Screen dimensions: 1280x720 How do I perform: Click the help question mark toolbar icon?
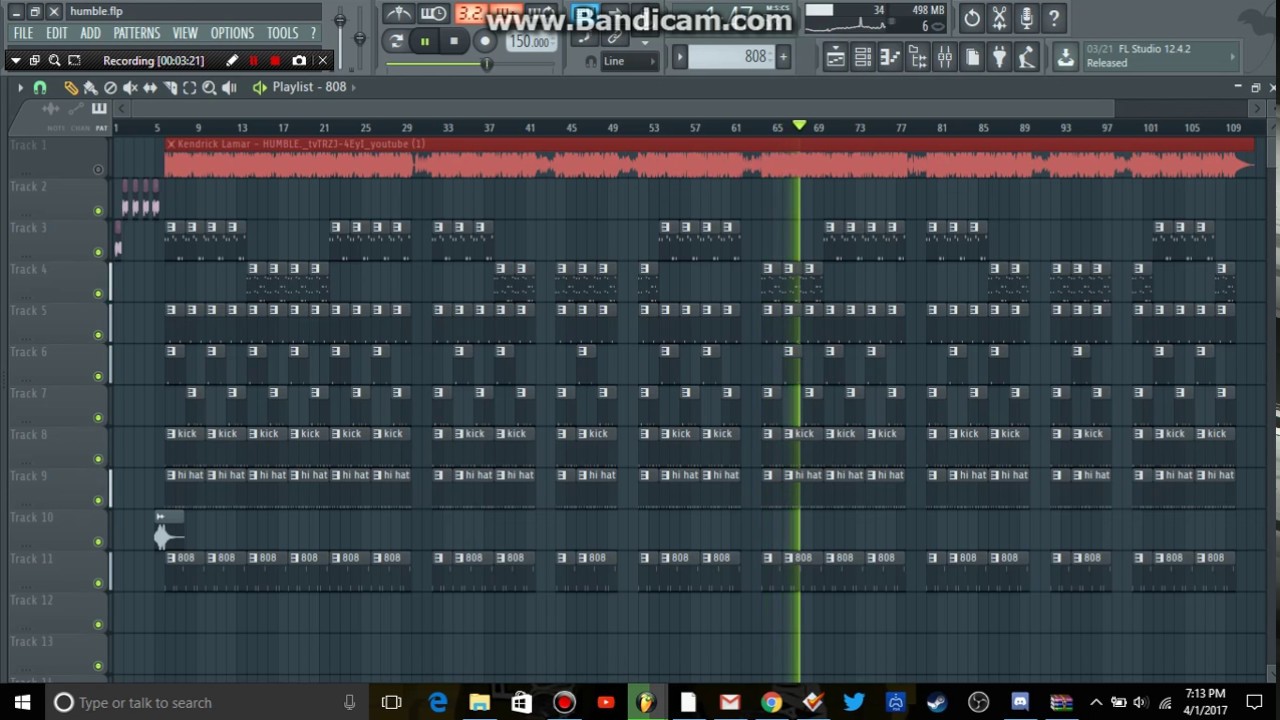[x=1053, y=18]
